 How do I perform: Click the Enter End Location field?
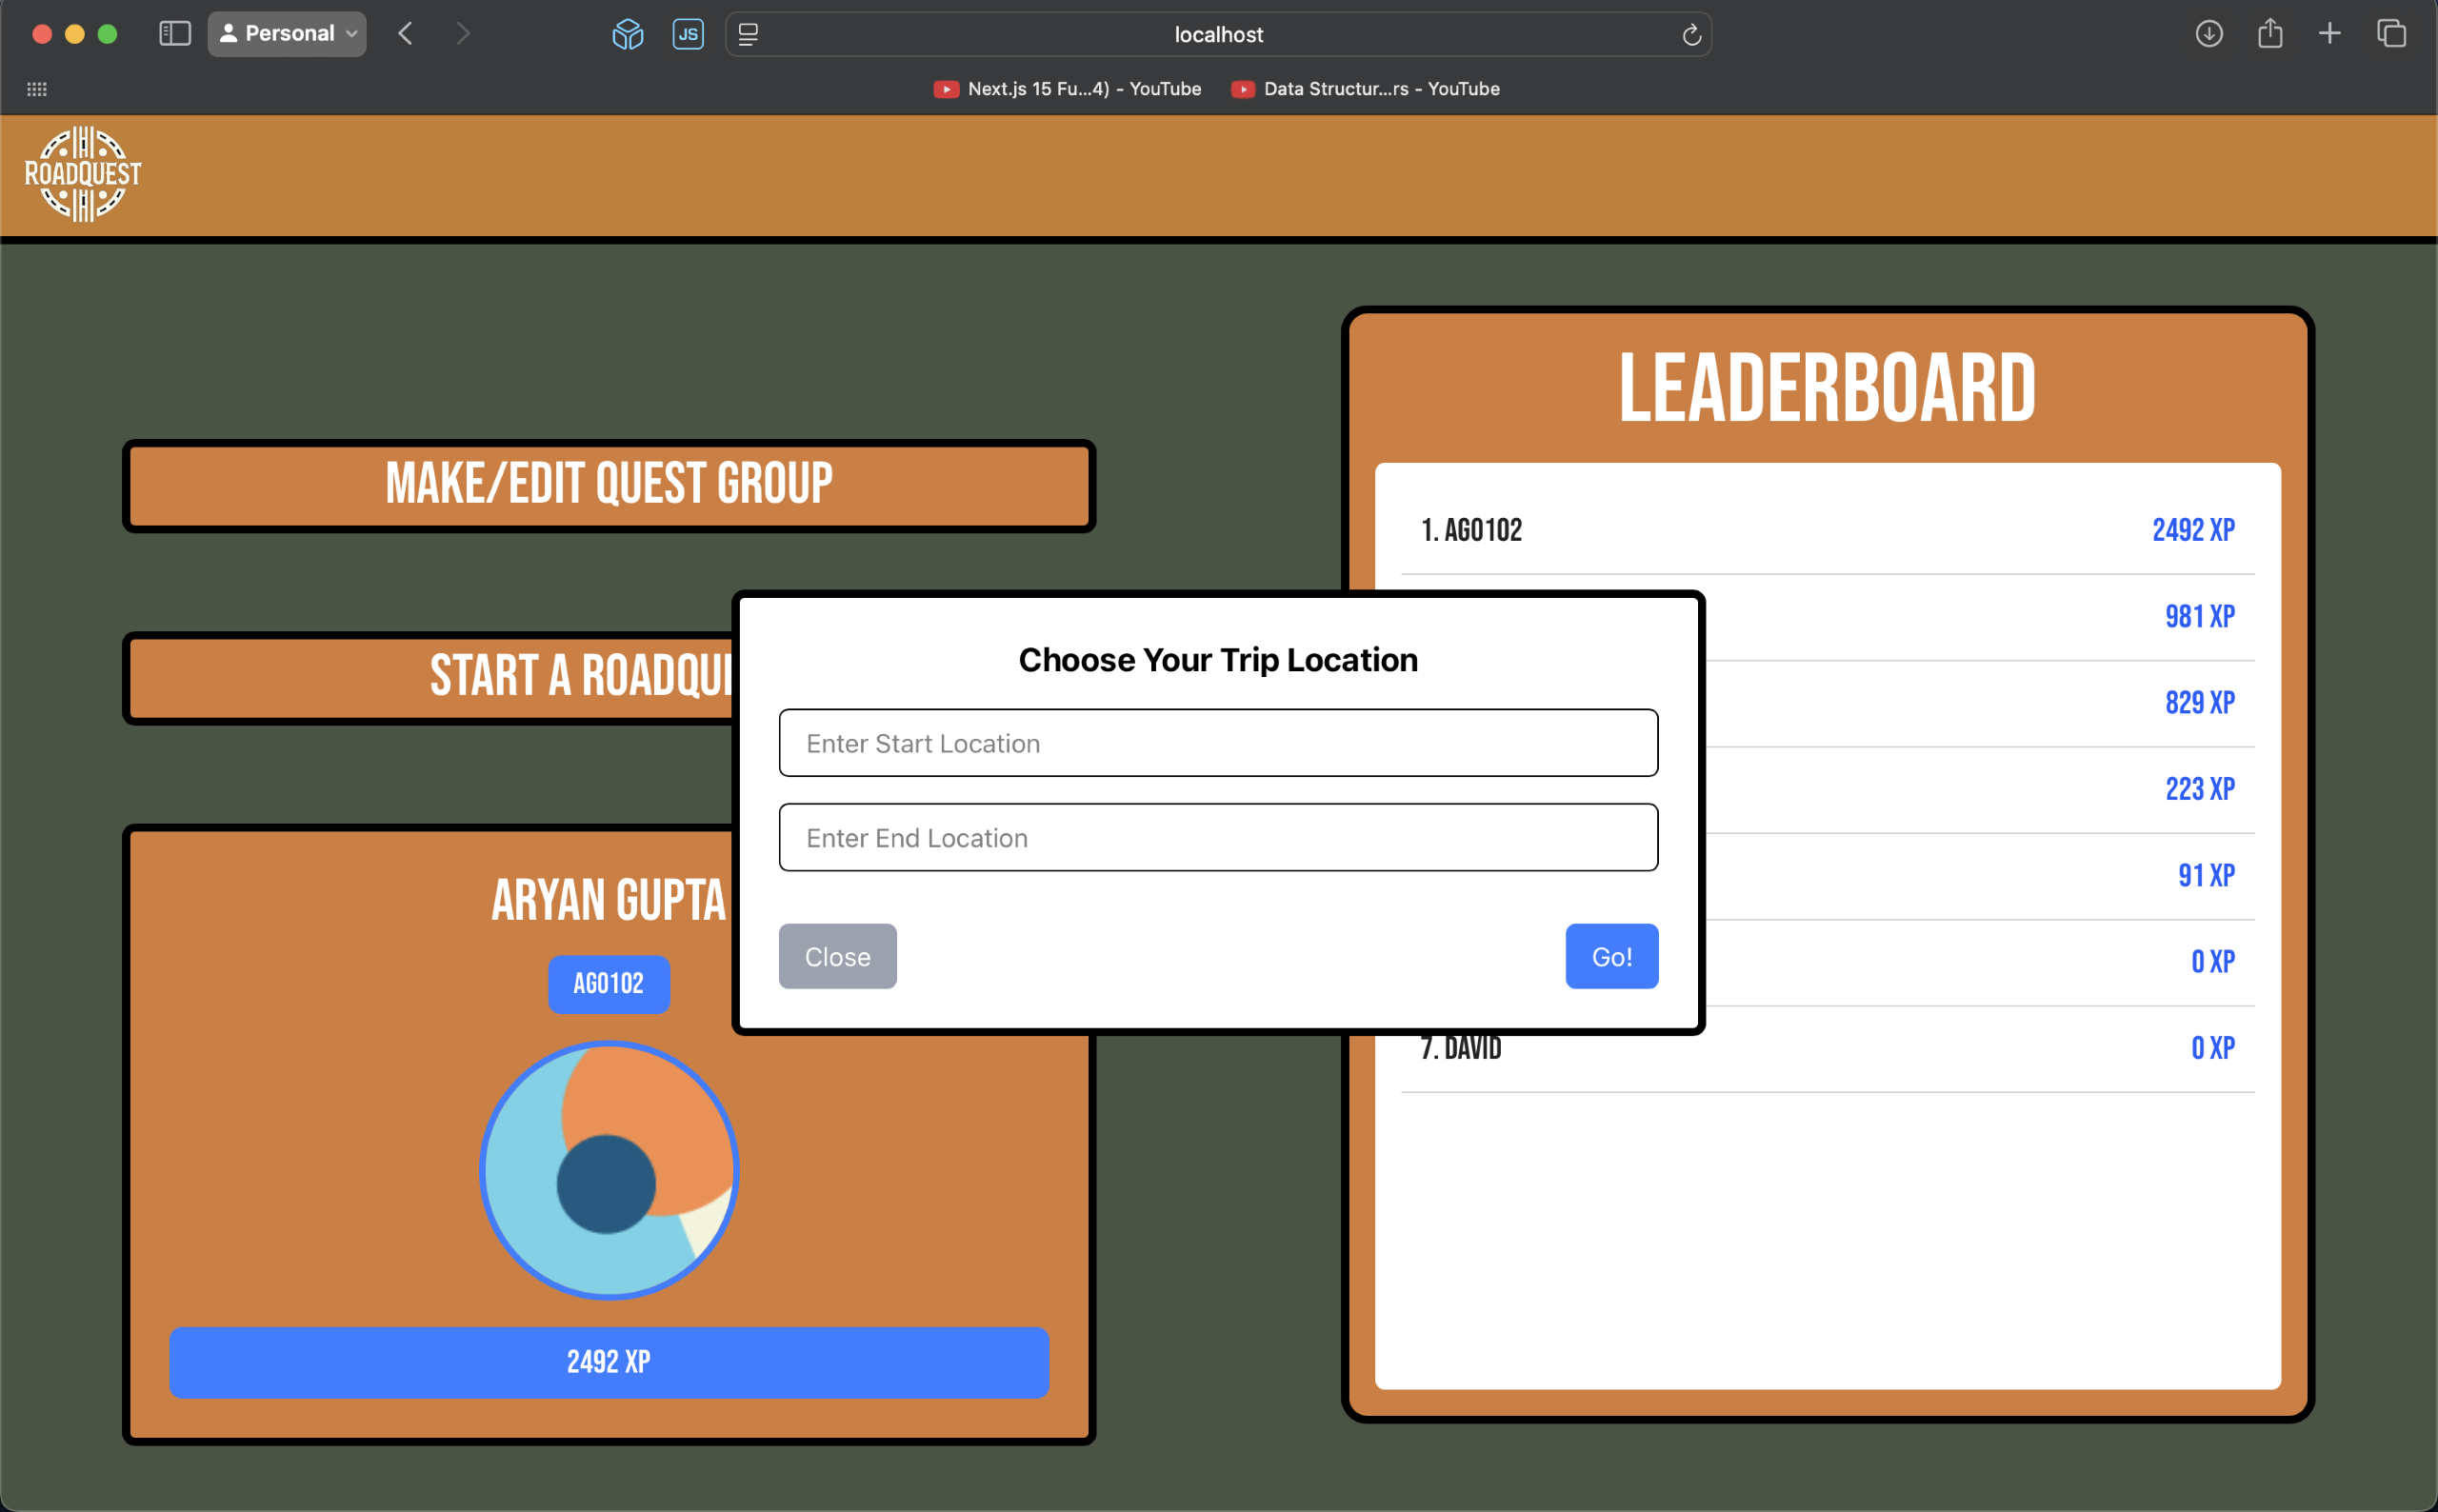pos(1217,837)
